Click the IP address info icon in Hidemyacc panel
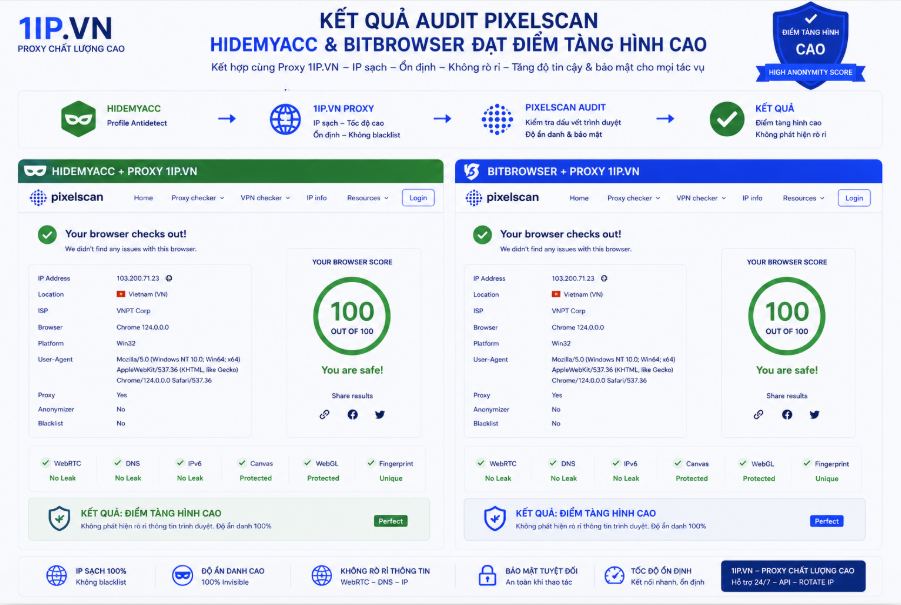 point(169,278)
